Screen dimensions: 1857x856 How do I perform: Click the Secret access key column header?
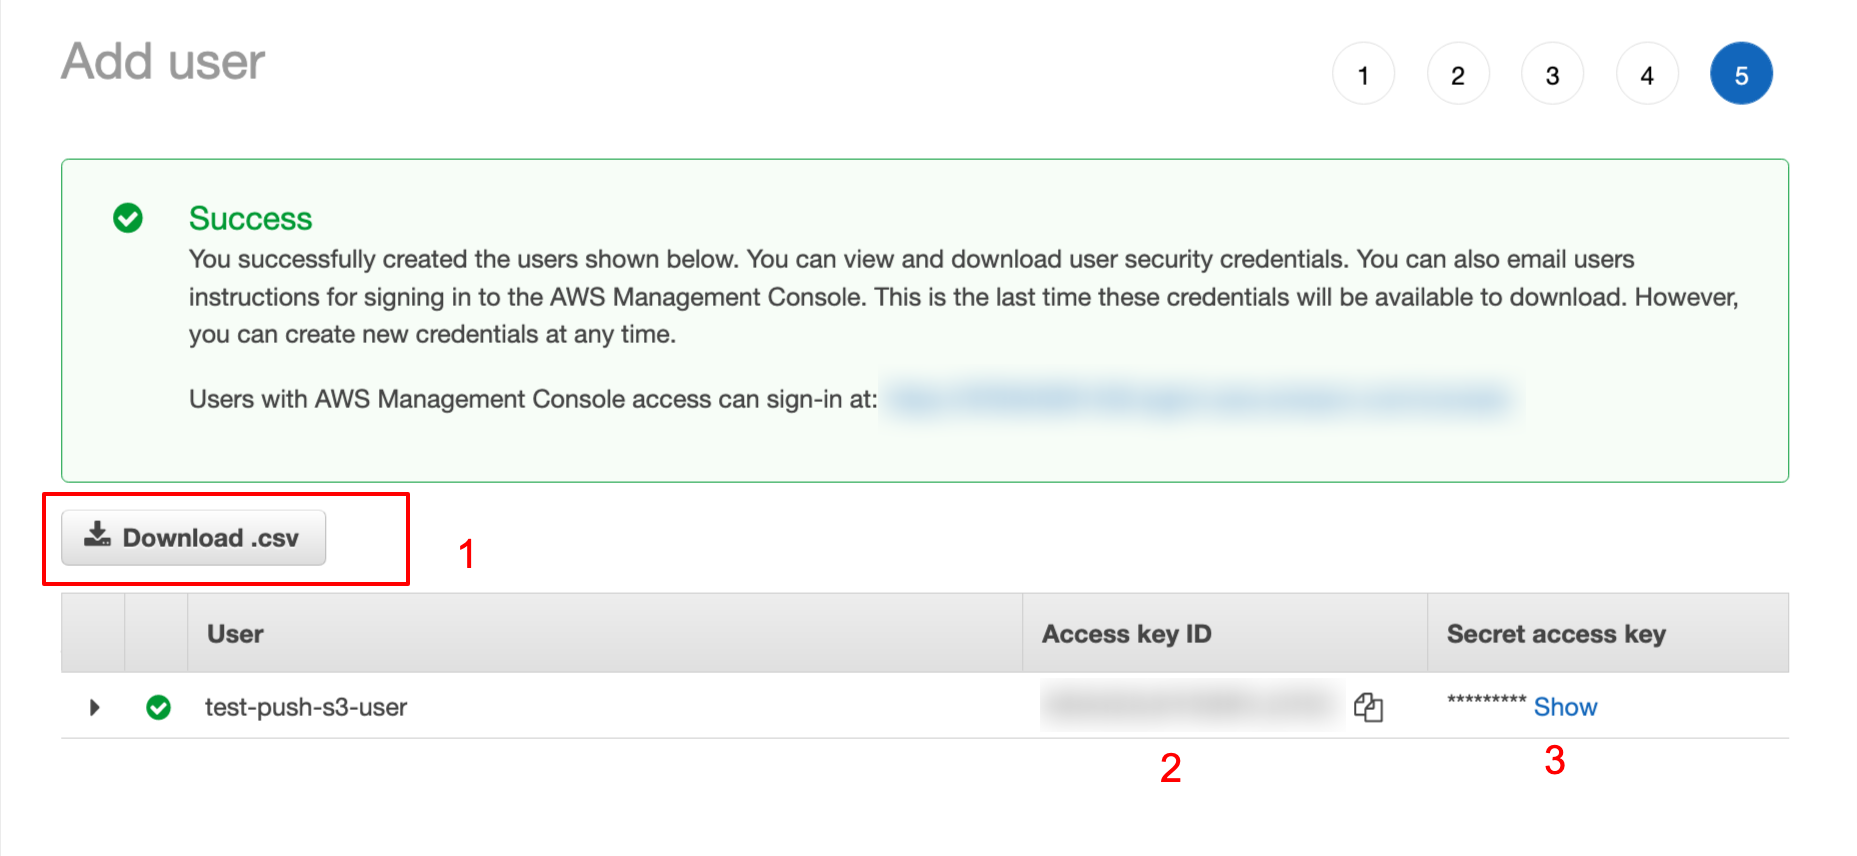click(x=1556, y=634)
